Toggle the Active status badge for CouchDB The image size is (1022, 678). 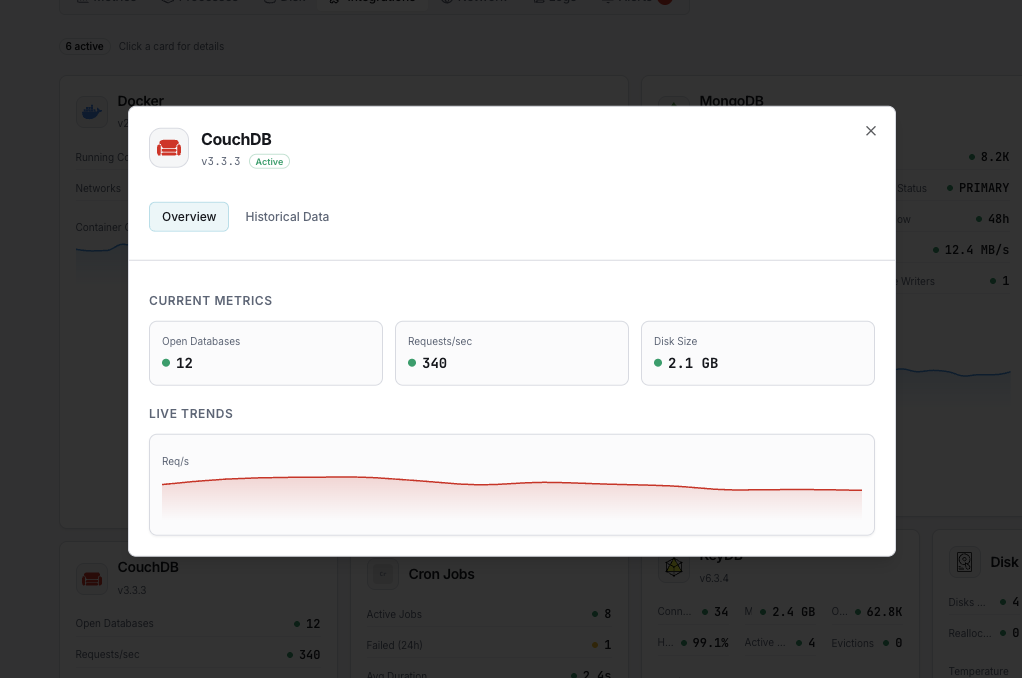pos(269,161)
